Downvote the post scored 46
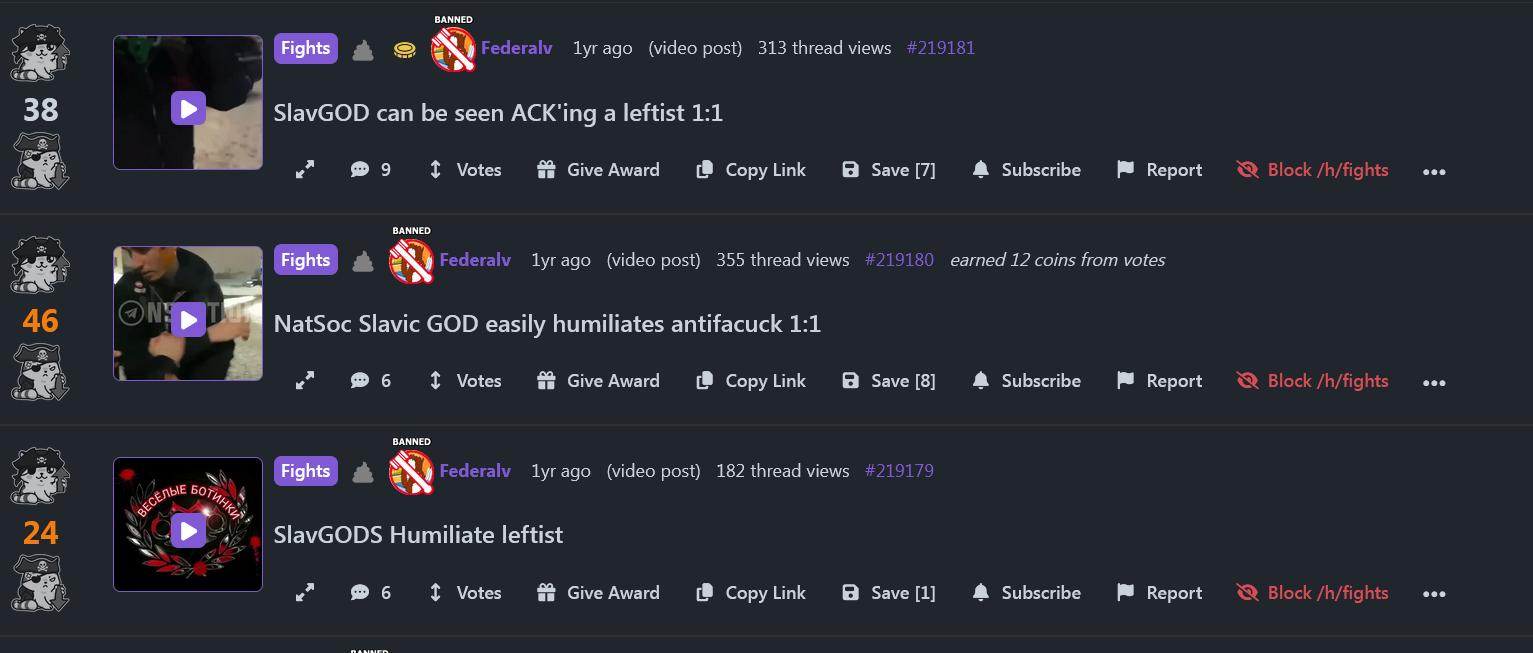The image size is (1533, 653). pyautogui.click(x=40, y=373)
